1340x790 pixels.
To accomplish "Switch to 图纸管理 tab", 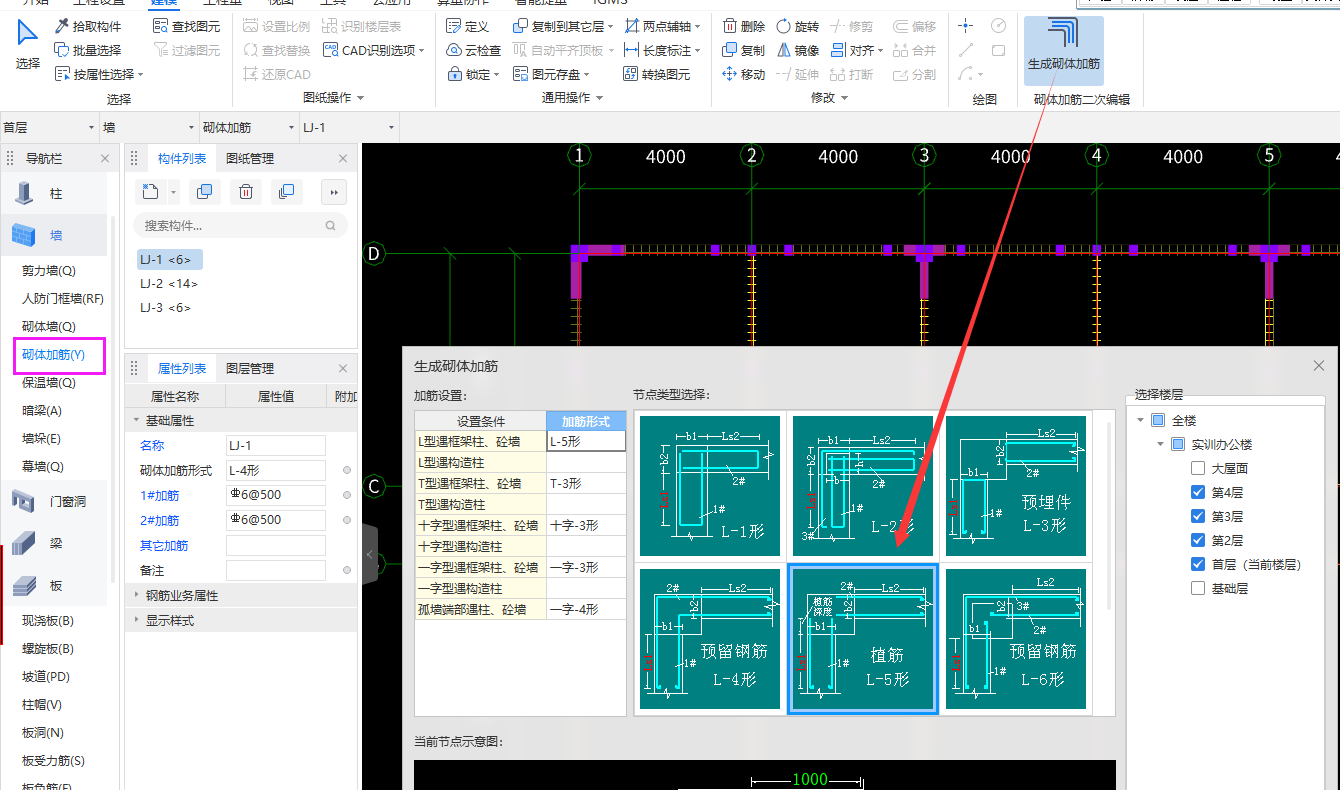I will coord(249,158).
